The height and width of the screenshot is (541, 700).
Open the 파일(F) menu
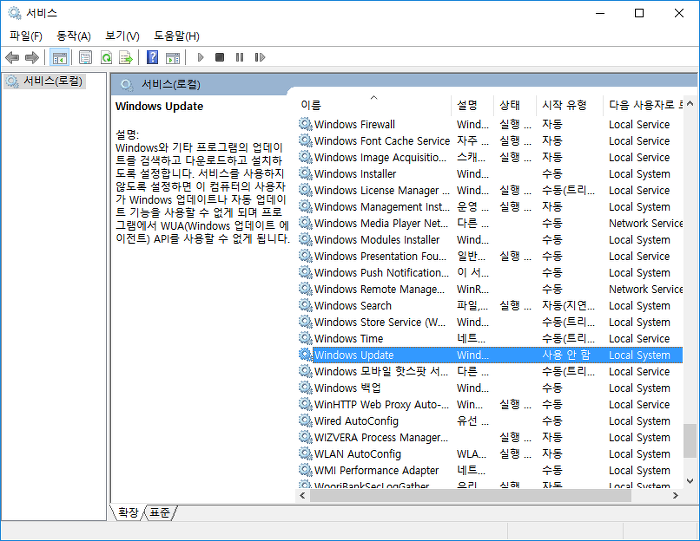point(26,36)
